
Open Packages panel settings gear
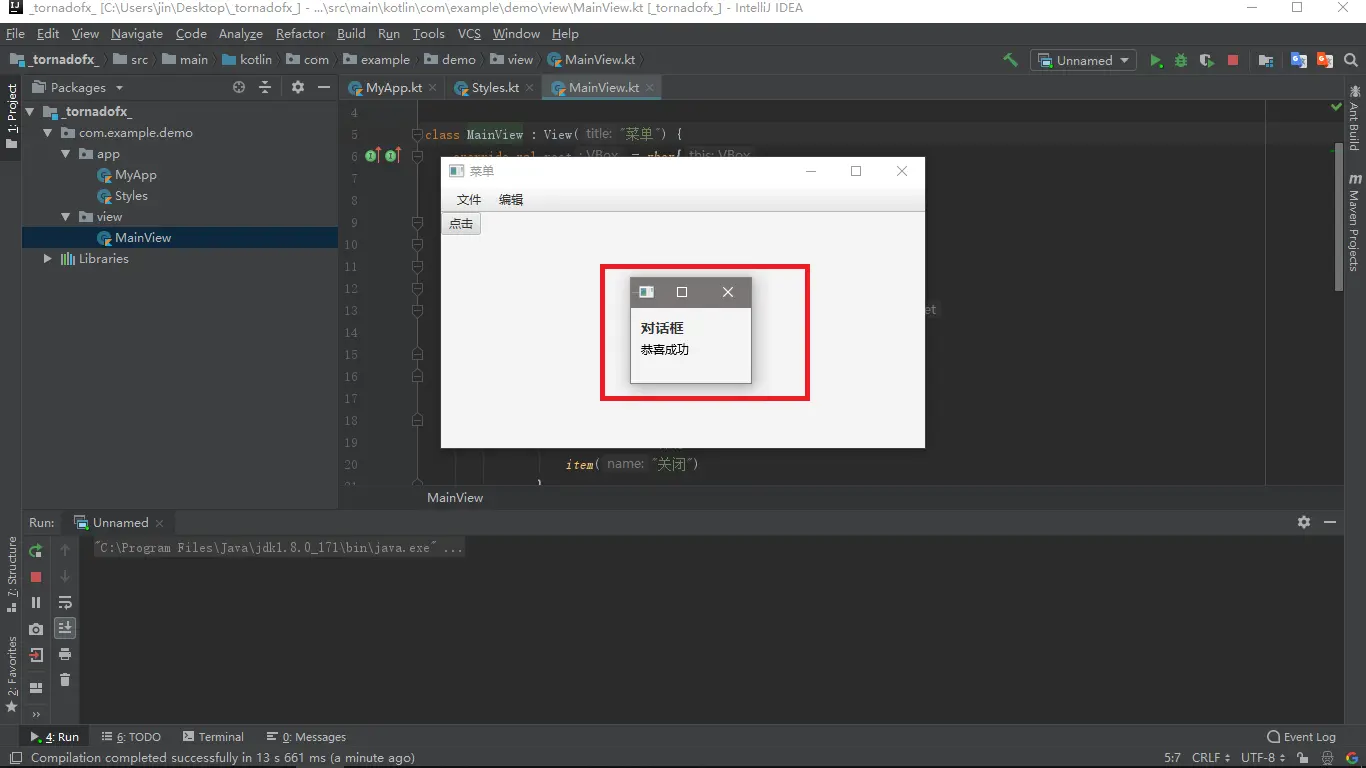(298, 87)
